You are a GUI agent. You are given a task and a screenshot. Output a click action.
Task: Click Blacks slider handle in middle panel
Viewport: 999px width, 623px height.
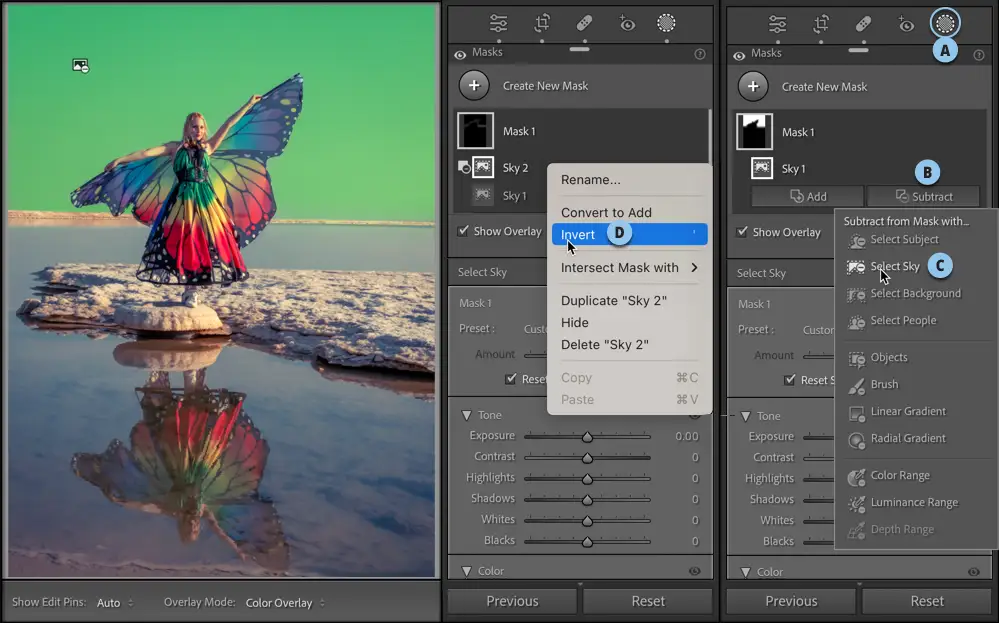point(587,542)
